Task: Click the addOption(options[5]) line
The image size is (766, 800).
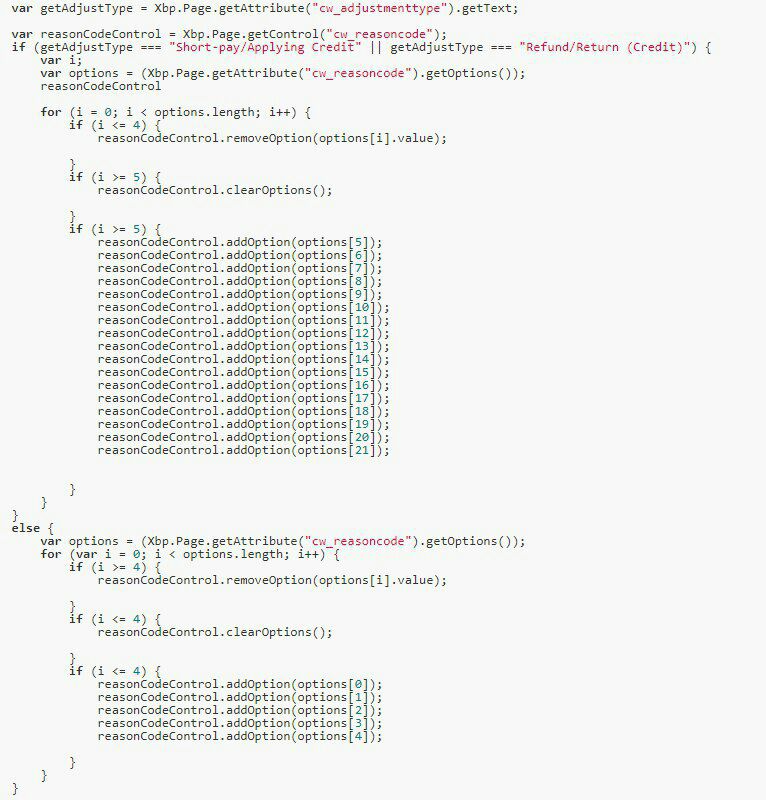Action: [x=240, y=242]
